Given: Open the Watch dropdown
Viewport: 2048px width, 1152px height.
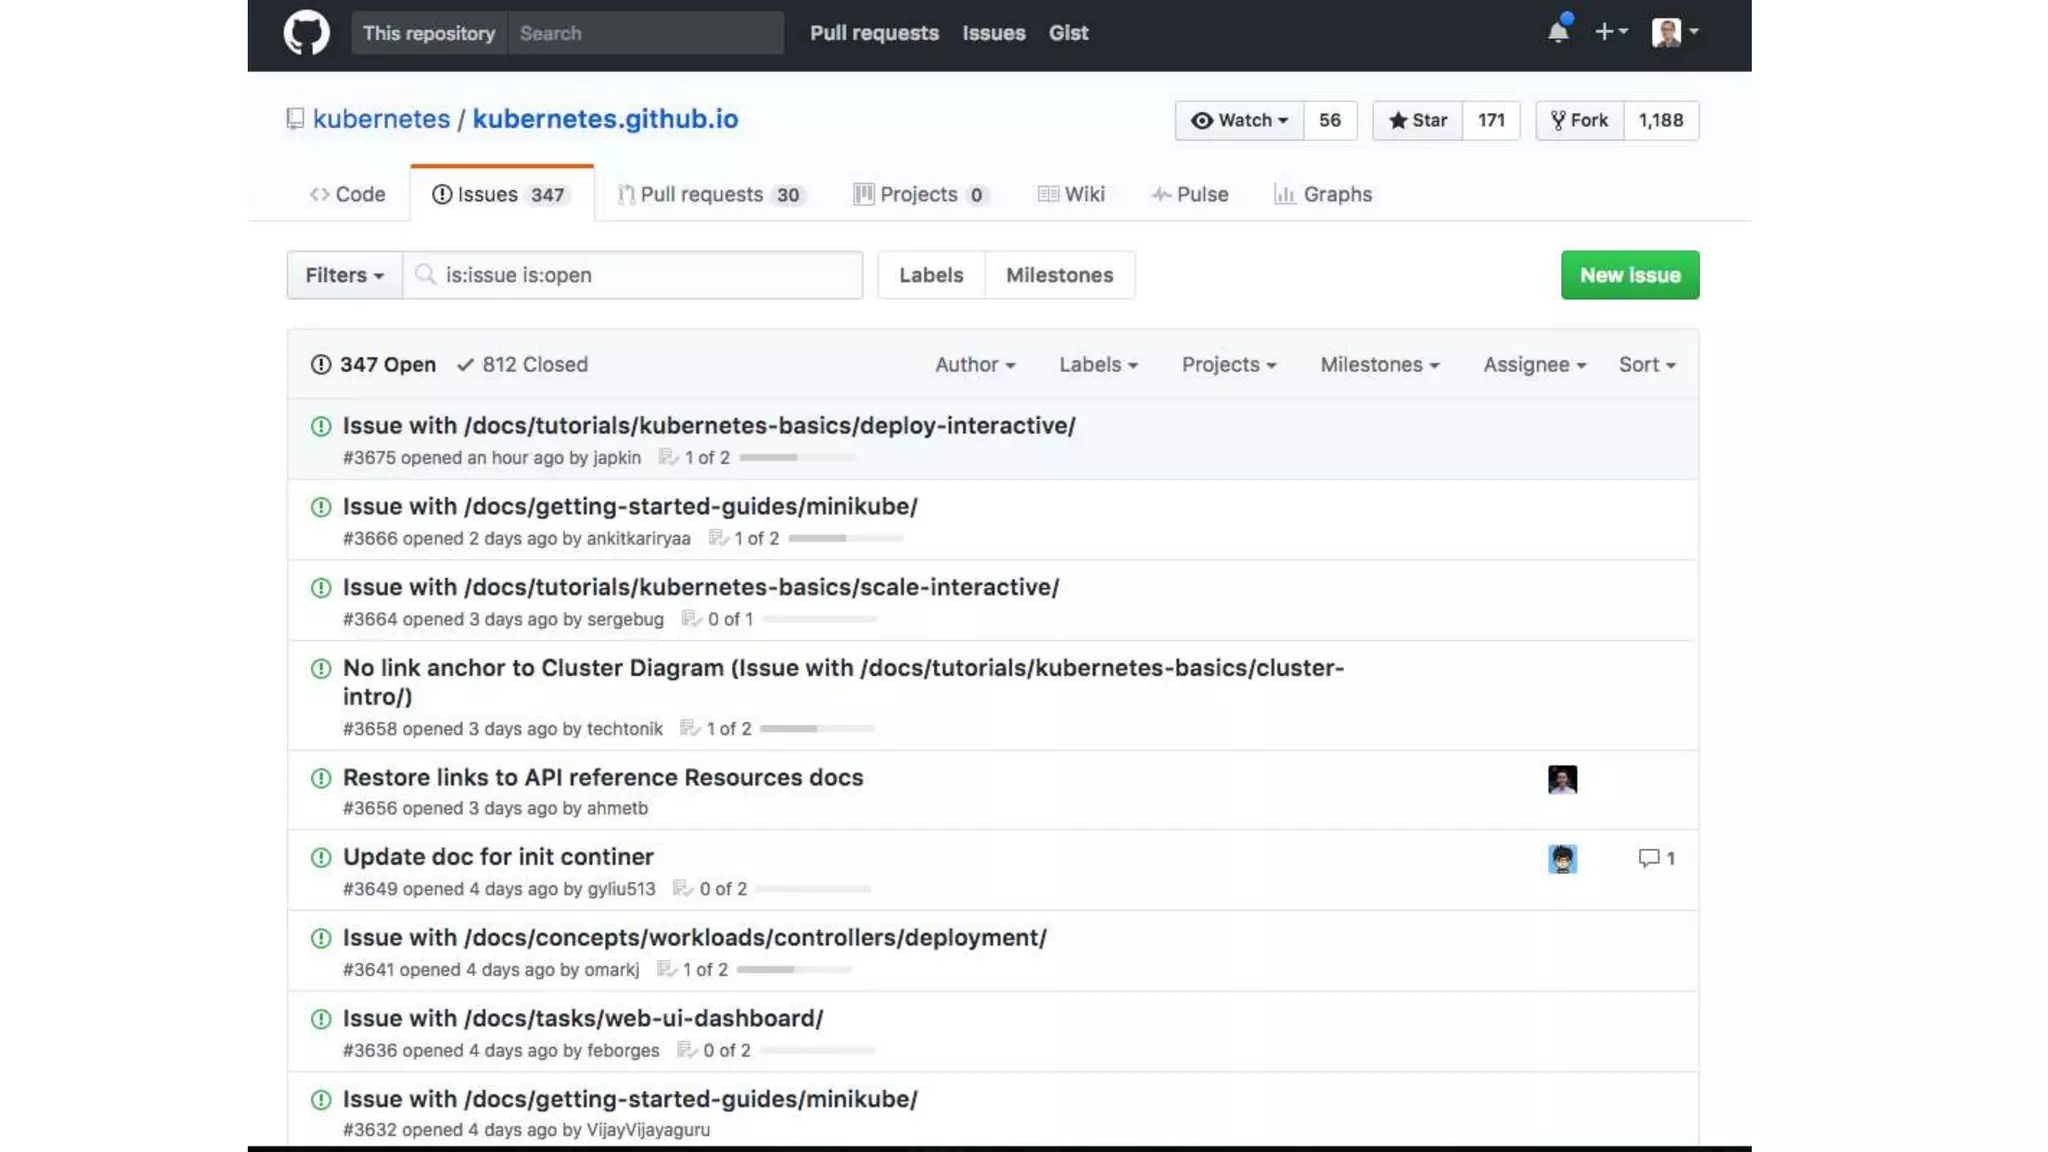Looking at the screenshot, I should coord(1239,120).
